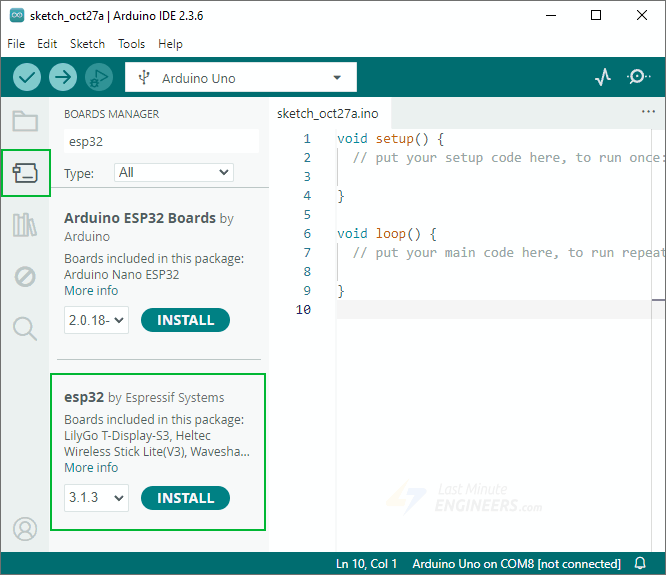Click Arduino Uno on COM8 status text

pos(516,564)
